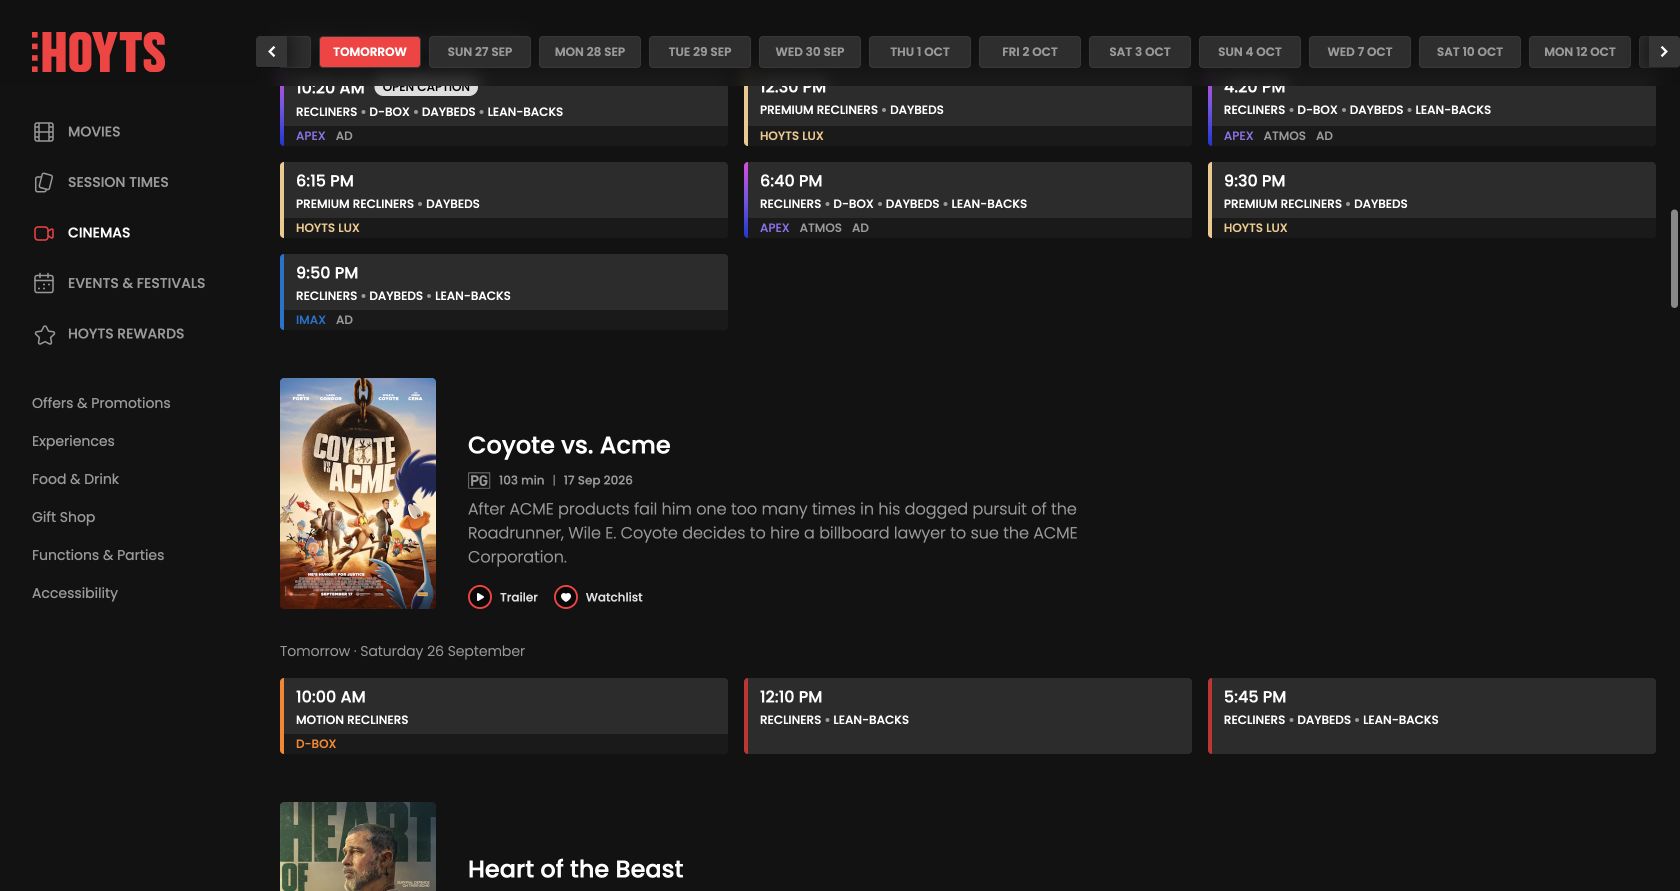Play the Coyote vs. Acme trailer icon
This screenshot has width=1680, height=891.
coord(480,597)
